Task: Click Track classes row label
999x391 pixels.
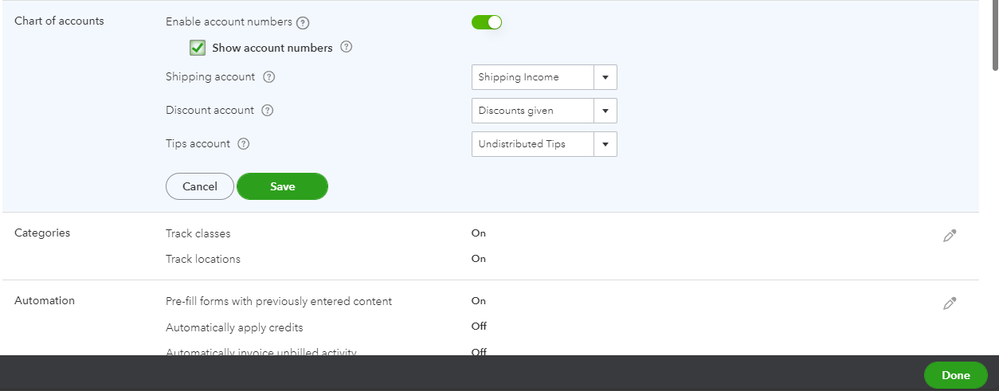Action: point(198,234)
